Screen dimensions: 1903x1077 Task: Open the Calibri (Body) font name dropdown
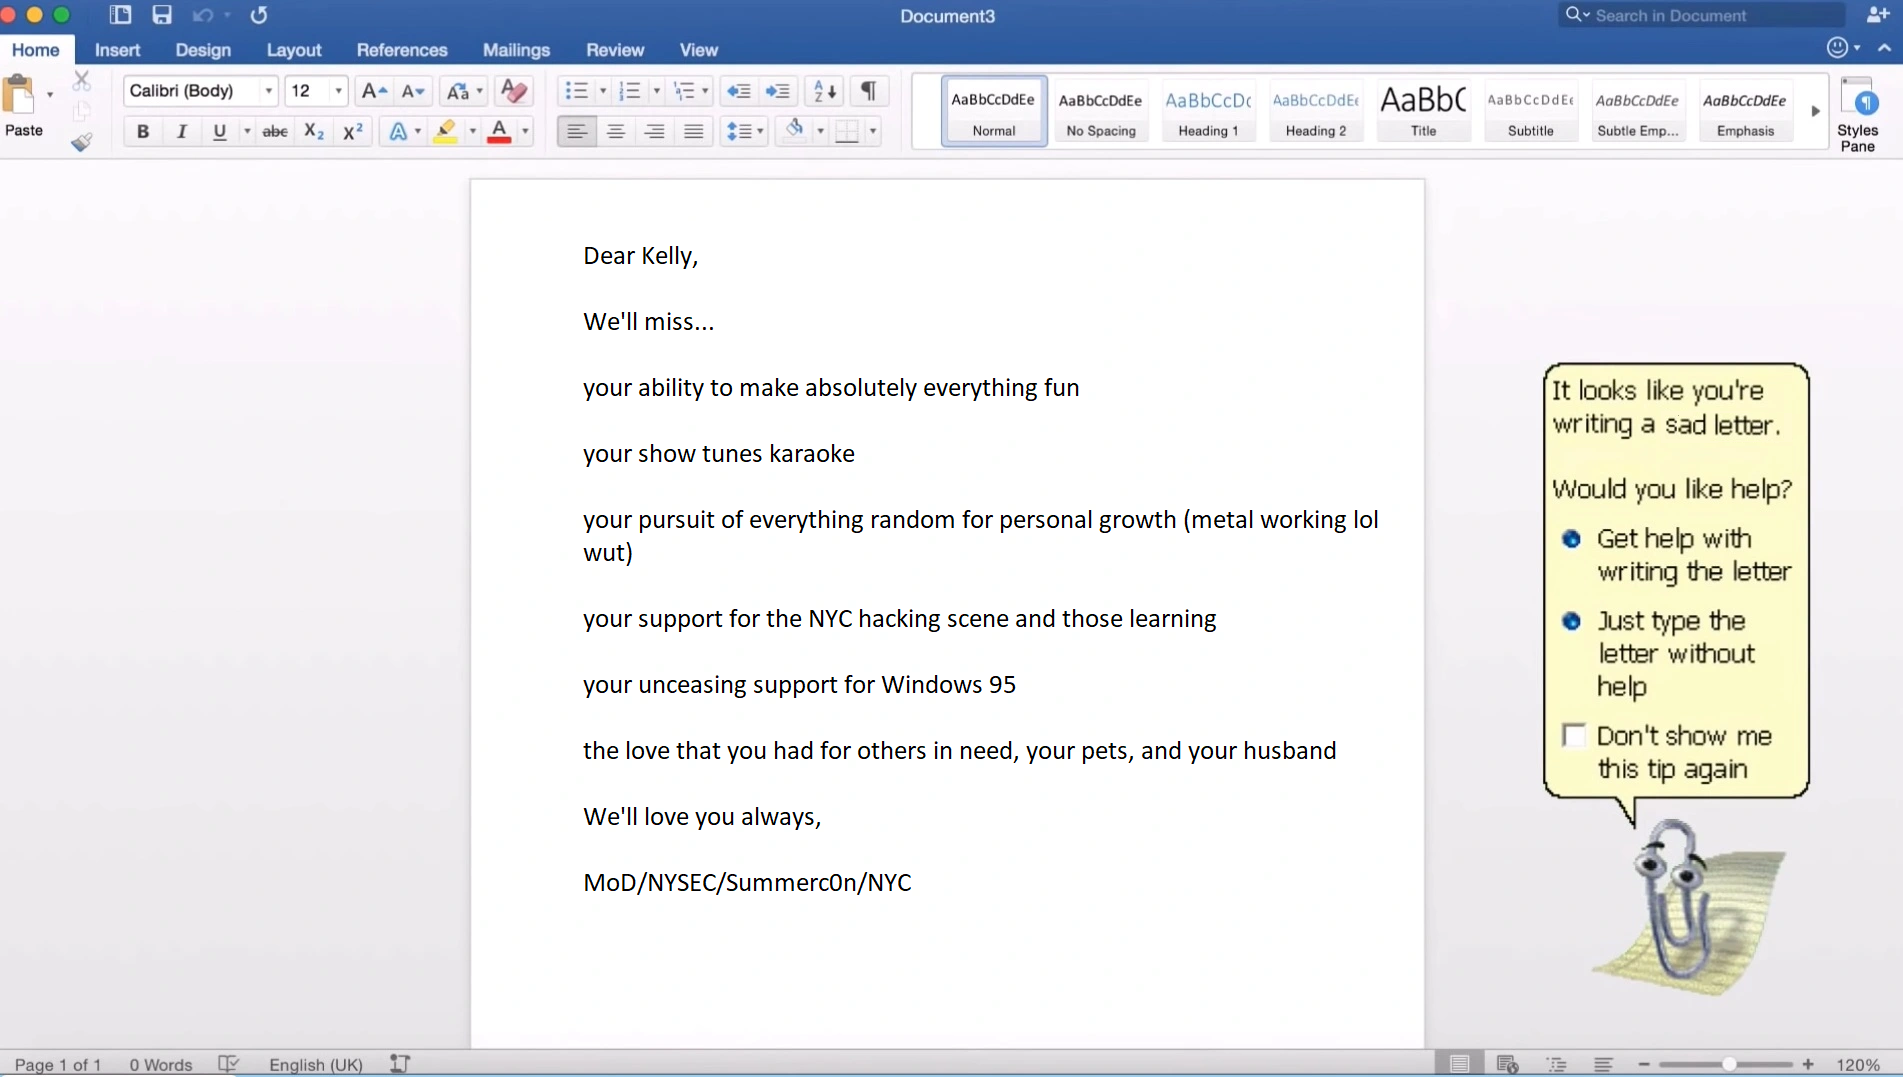268,91
